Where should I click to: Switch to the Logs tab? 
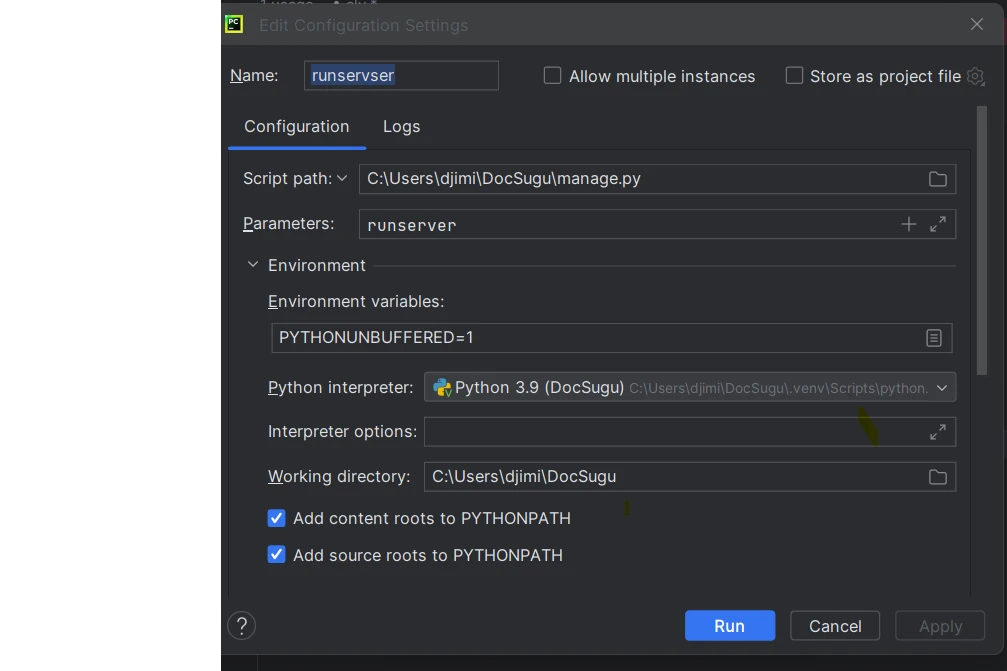[401, 127]
